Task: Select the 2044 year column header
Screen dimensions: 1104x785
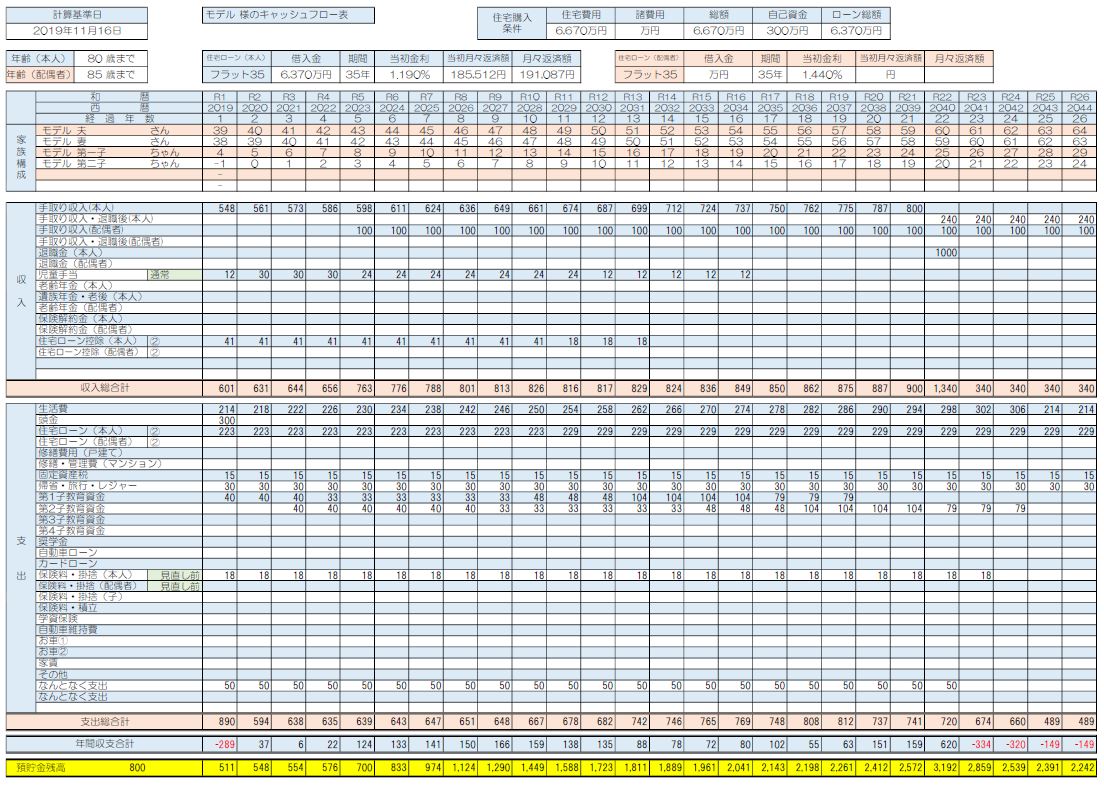Action: pos(1080,107)
